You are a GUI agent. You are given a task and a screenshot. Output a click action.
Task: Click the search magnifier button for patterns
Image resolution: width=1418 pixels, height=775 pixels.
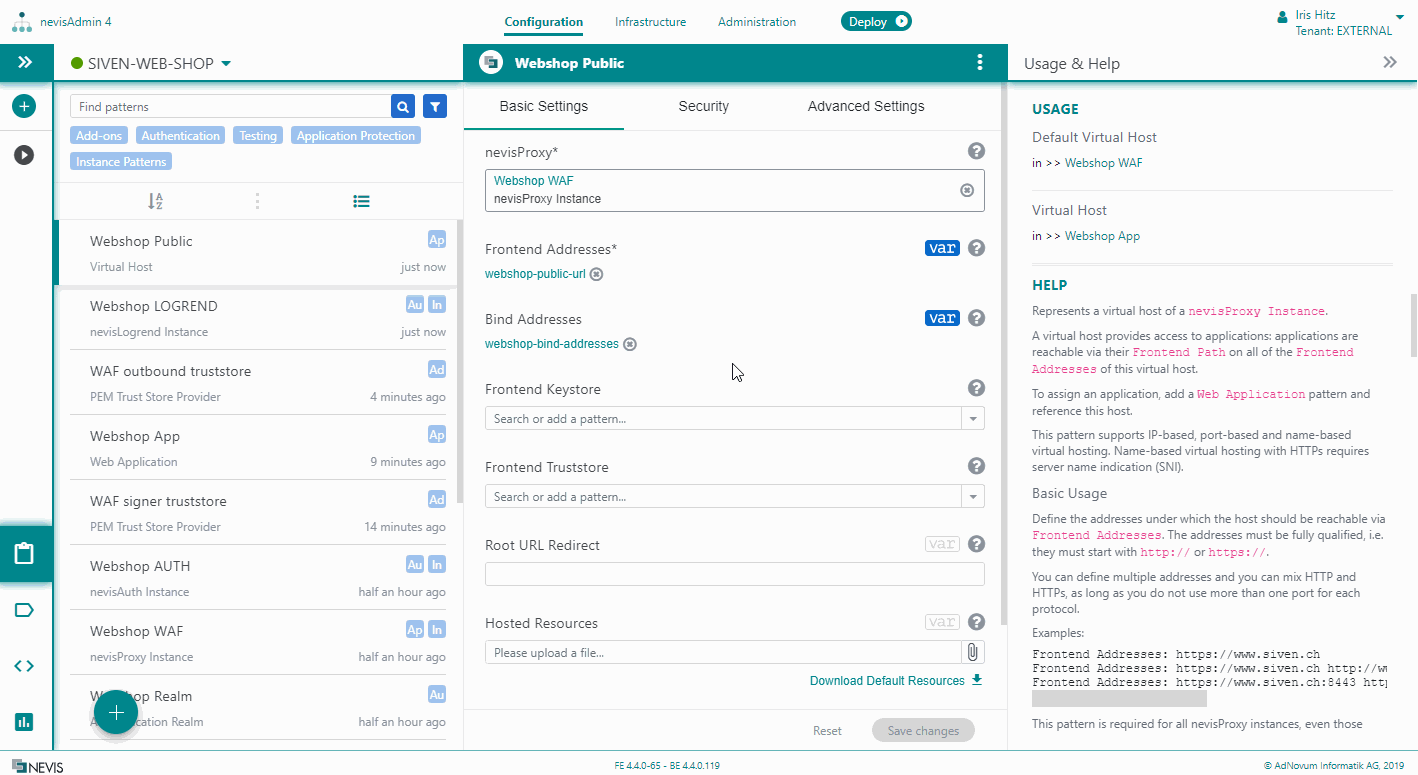coord(402,107)
